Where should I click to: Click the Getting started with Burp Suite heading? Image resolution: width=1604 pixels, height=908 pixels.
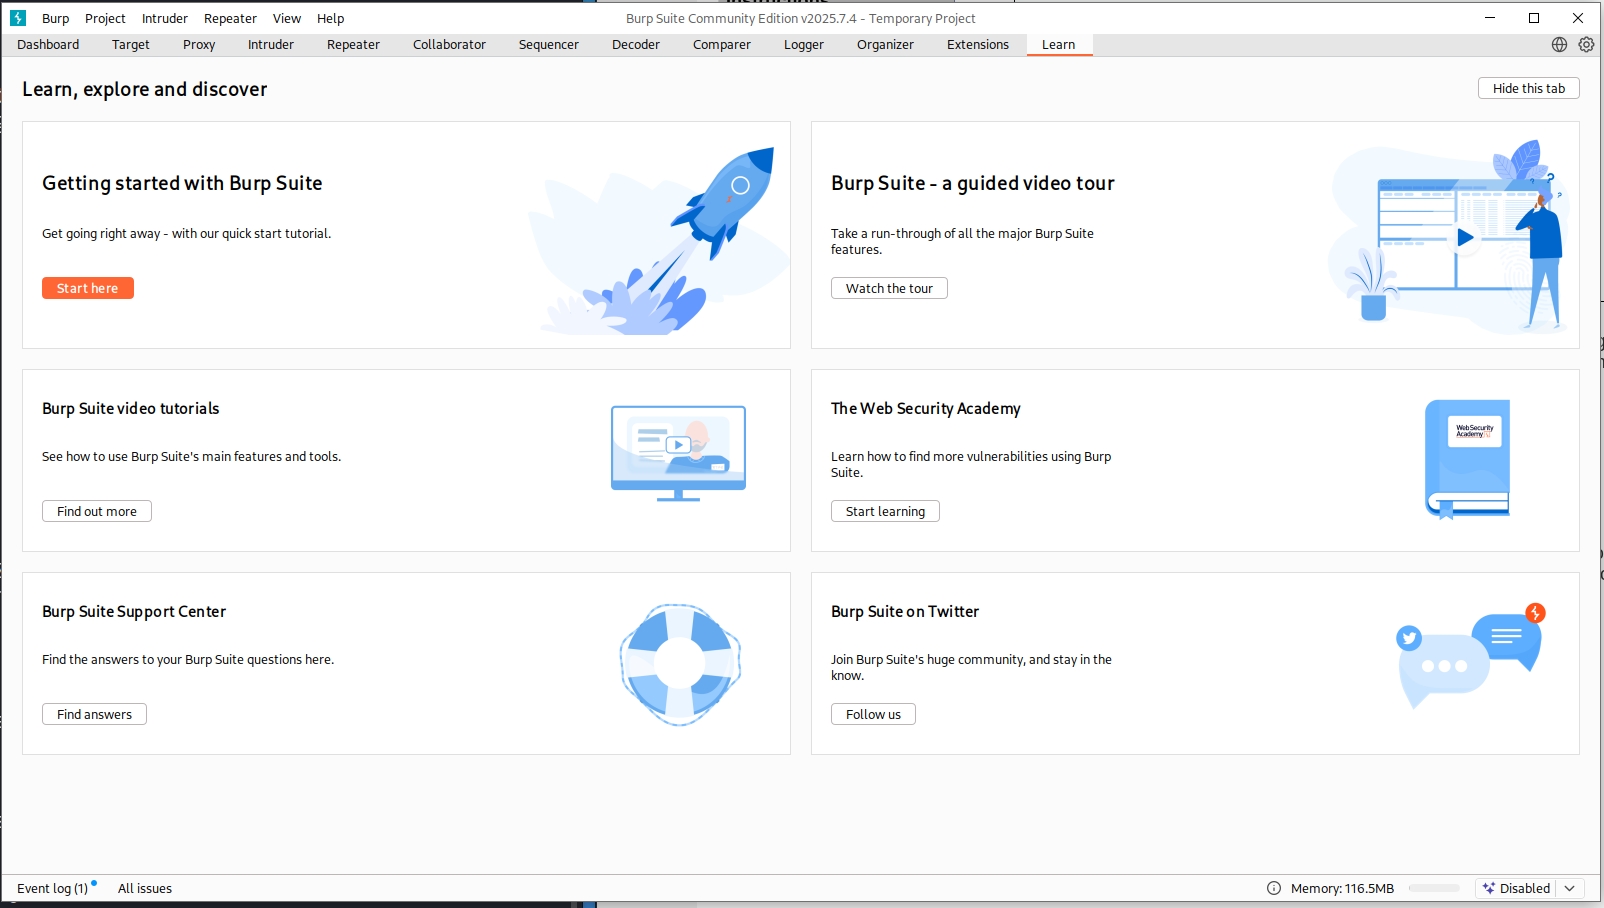(x=182, y=183)
